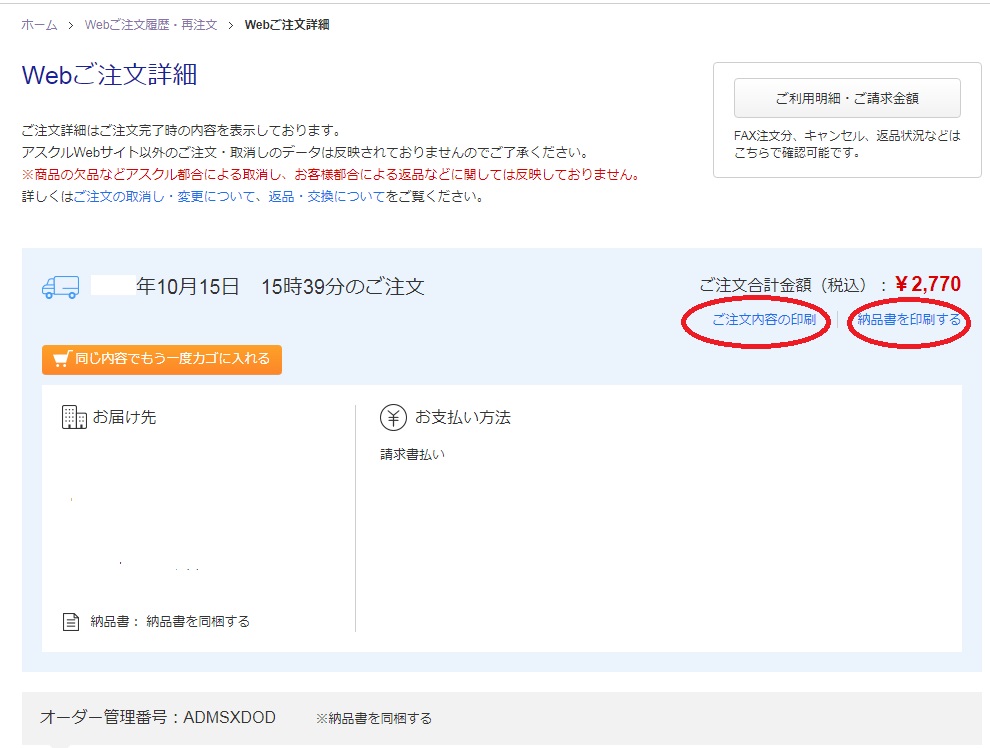
Task: Click the large Webご注文詳細 page heading
Action: tap(109, 76)
